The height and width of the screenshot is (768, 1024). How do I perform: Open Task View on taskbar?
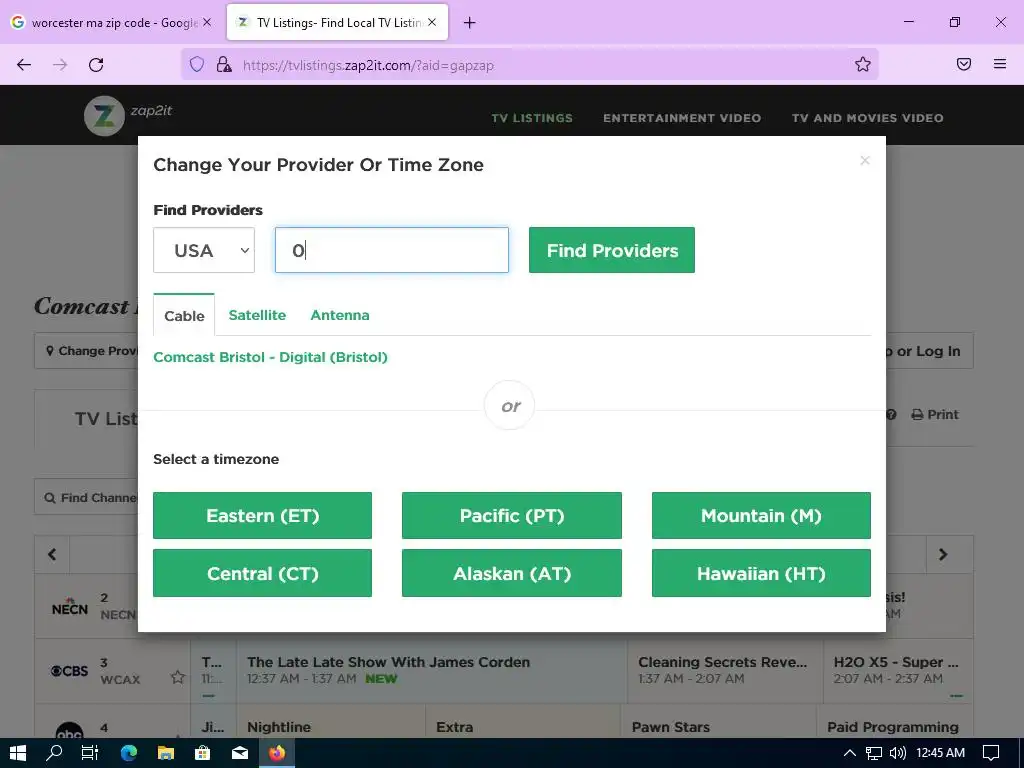tap(90, 753)
